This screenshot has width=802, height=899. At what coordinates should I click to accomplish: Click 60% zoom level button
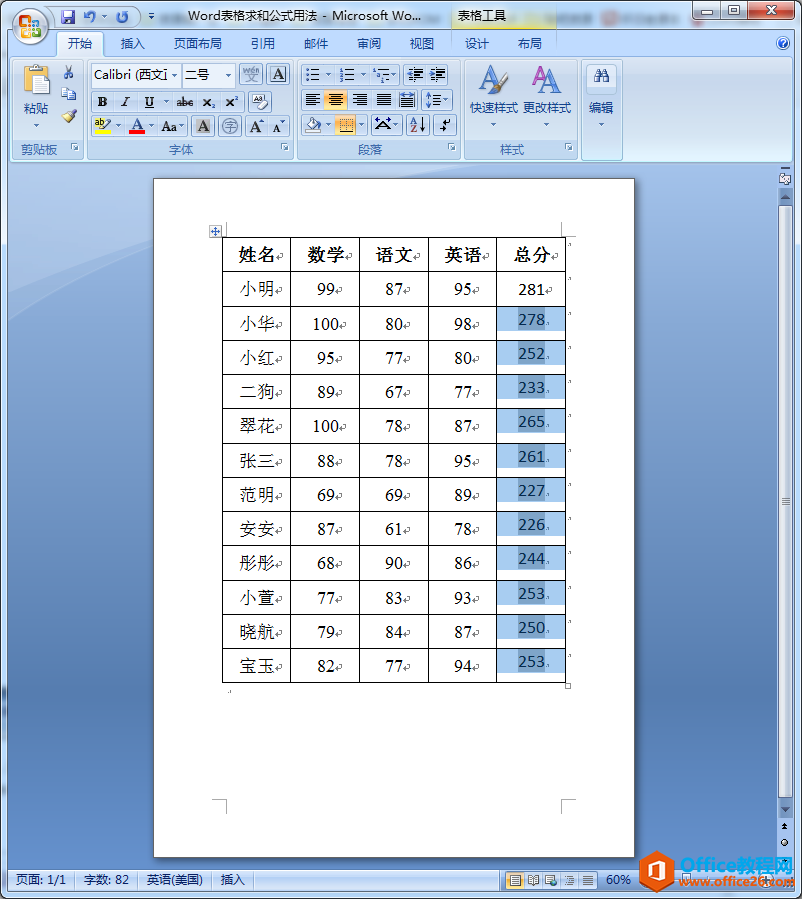pos(618,880)
